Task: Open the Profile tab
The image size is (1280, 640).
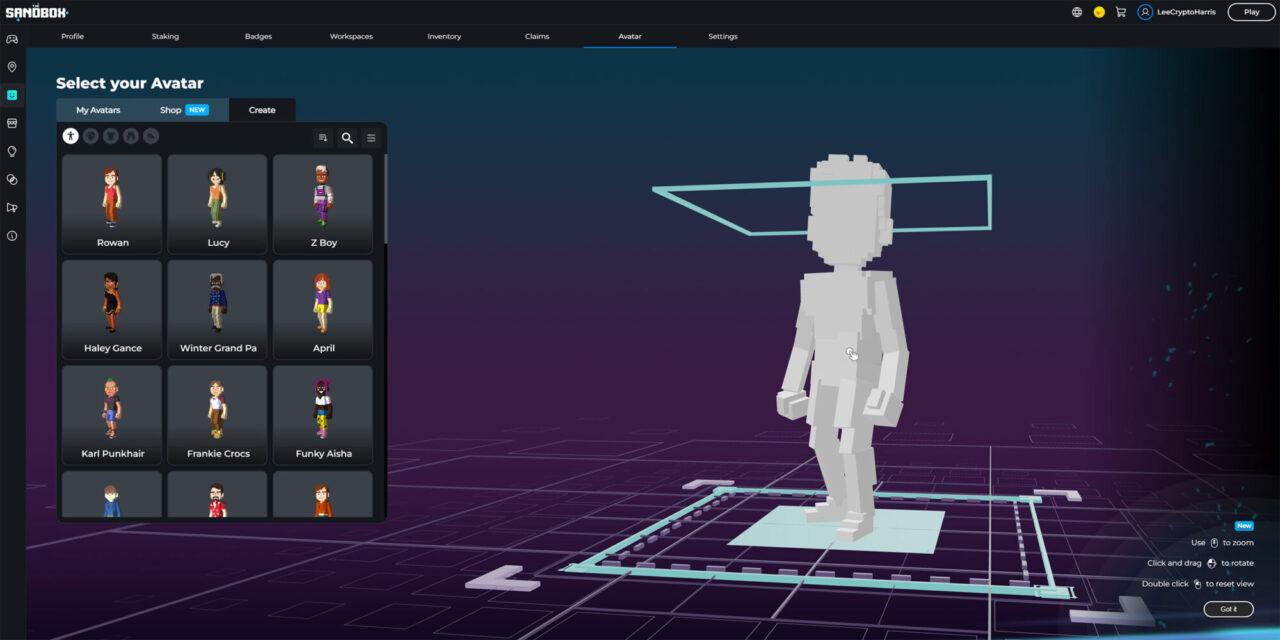Action: (x=72, y=36)
